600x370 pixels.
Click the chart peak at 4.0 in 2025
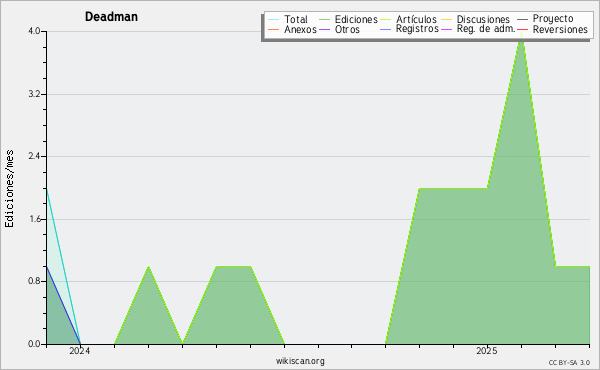[521, 34]
